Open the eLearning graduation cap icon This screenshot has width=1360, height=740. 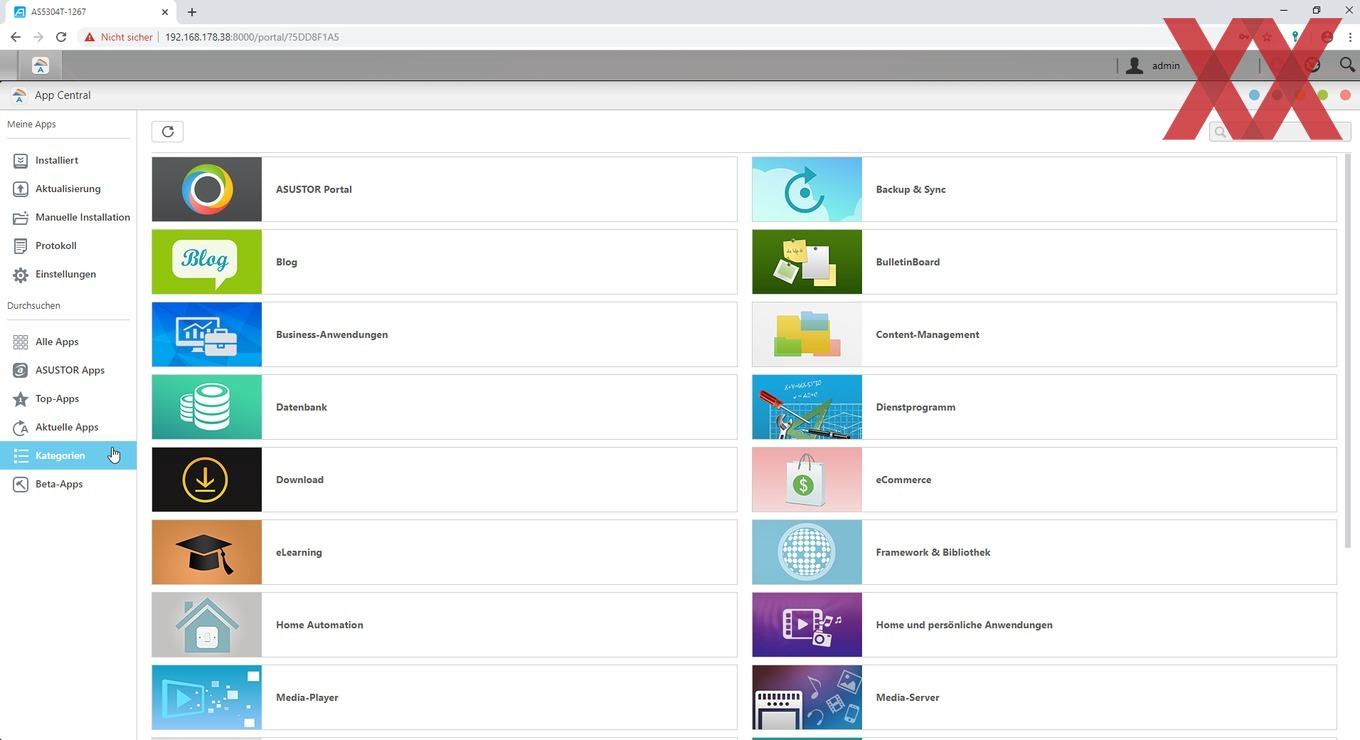click(x=207, y=552)
